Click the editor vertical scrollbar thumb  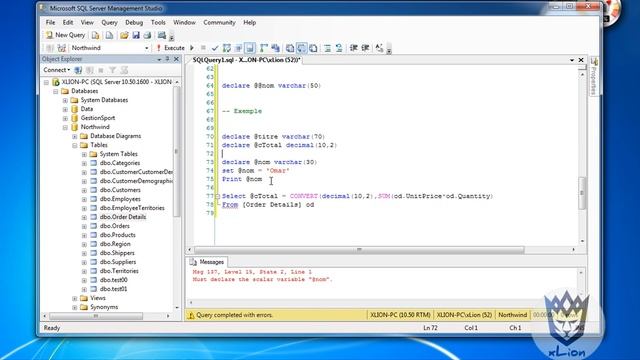[582, 193]
